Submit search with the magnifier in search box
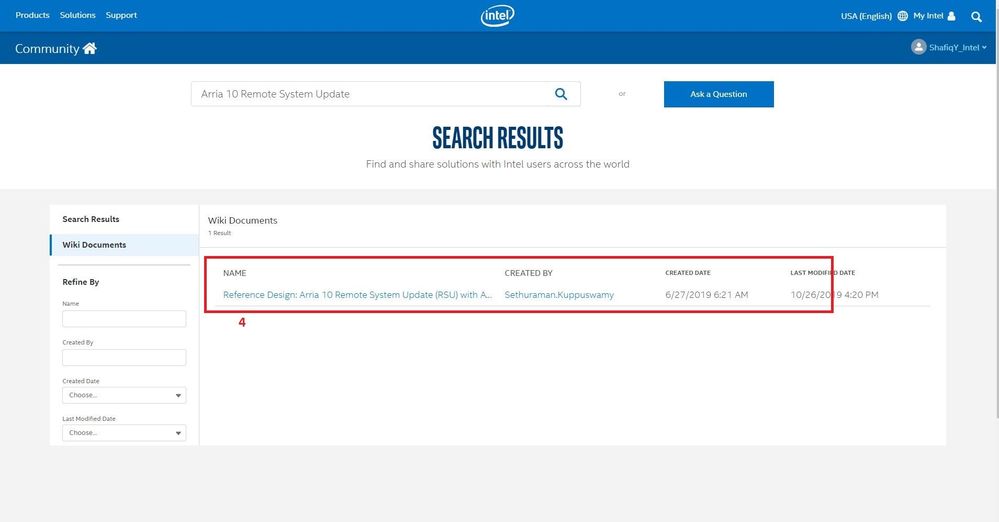 561,94
